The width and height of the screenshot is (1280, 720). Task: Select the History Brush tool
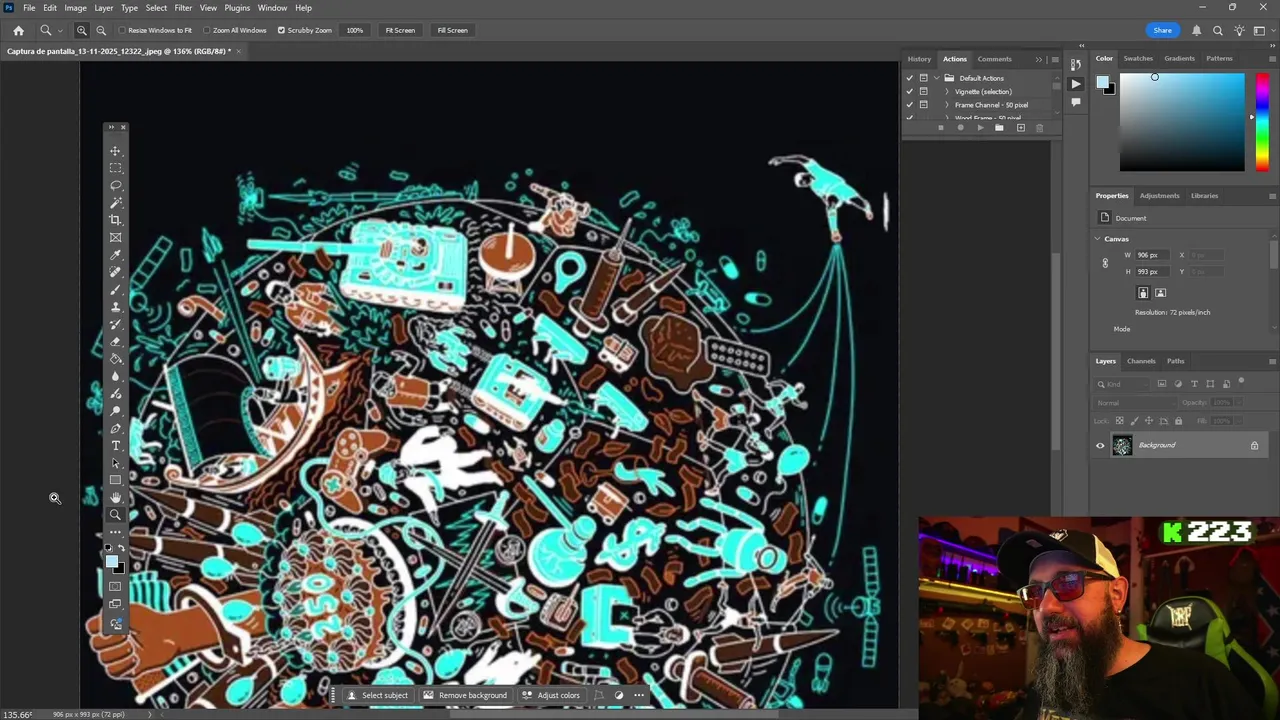point(116,324)
